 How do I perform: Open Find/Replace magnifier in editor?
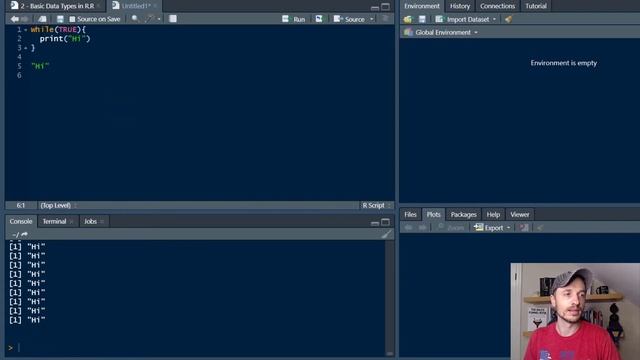pyautogui.click(x=135, y=19)
